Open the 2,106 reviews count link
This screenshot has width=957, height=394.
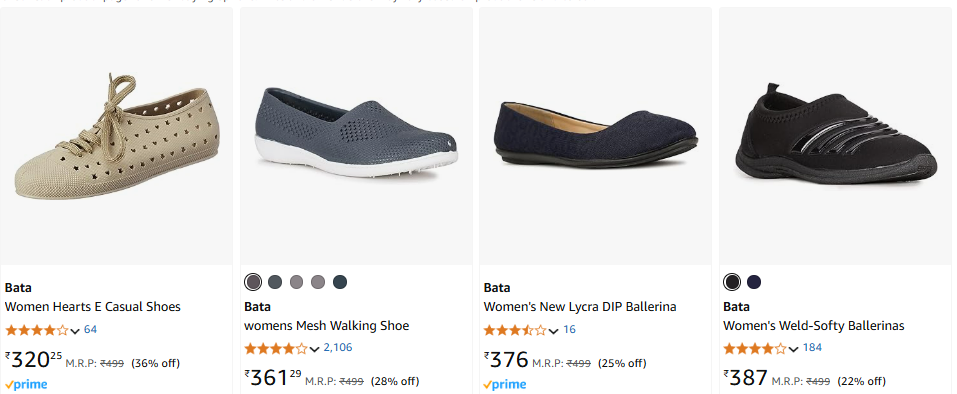coord(338,348)
